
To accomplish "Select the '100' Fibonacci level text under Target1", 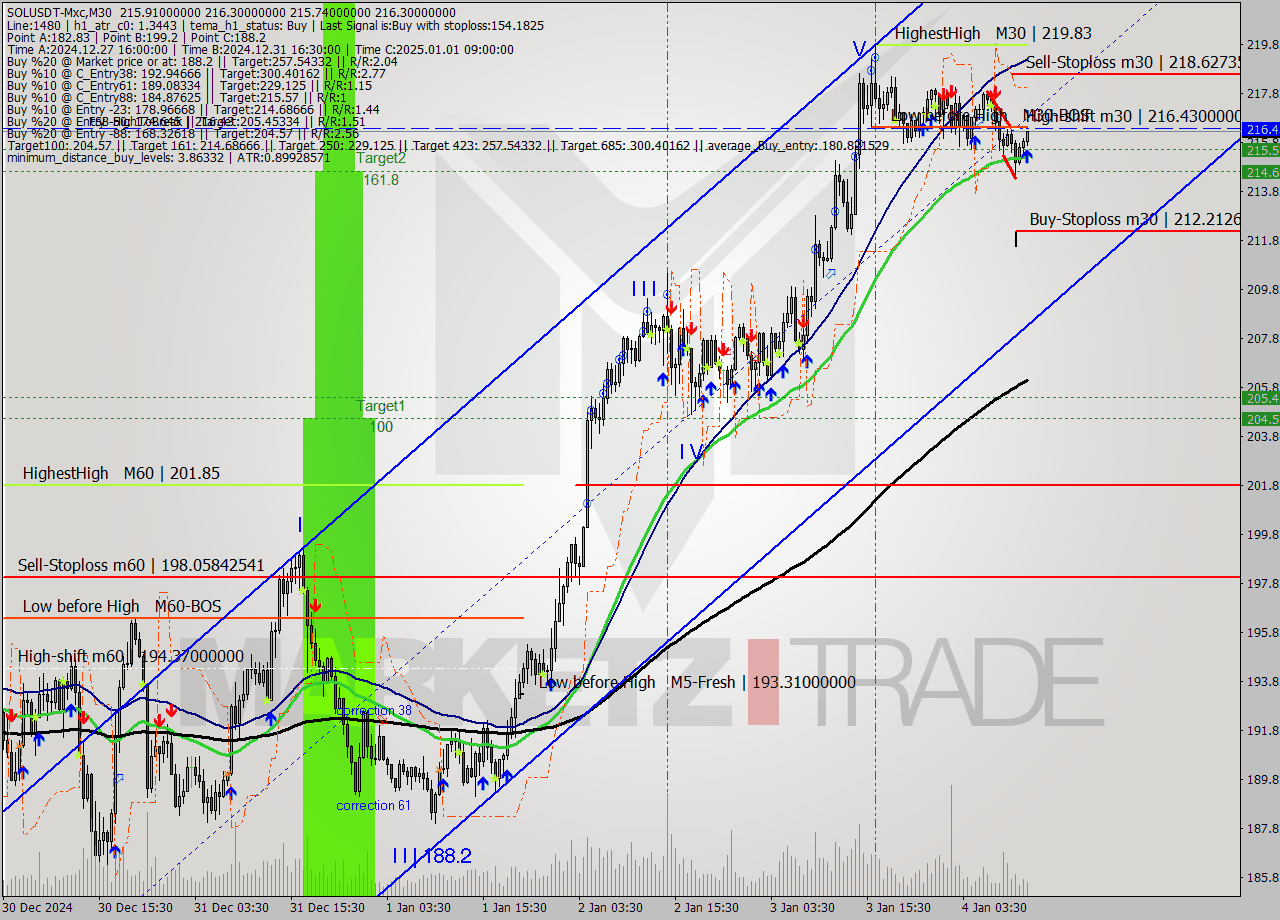I will pyautogui.click(x=381, y=427).
